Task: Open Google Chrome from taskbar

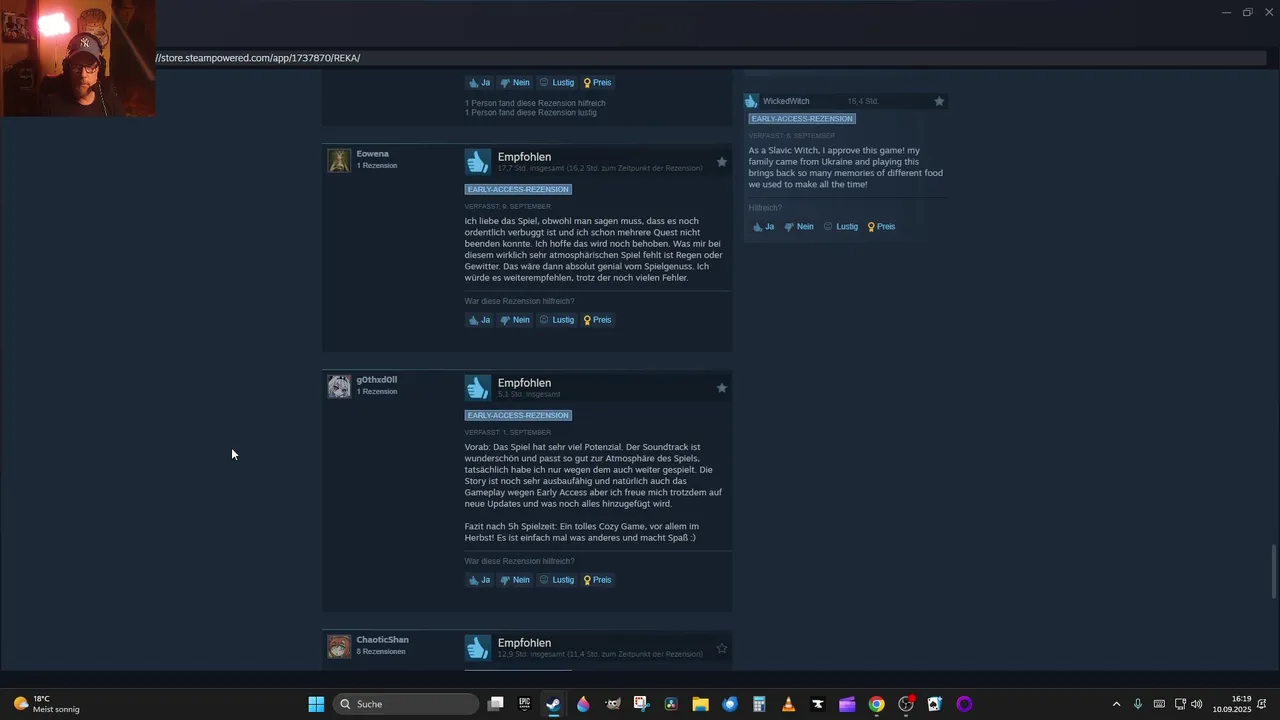Action: coord(876,704)
